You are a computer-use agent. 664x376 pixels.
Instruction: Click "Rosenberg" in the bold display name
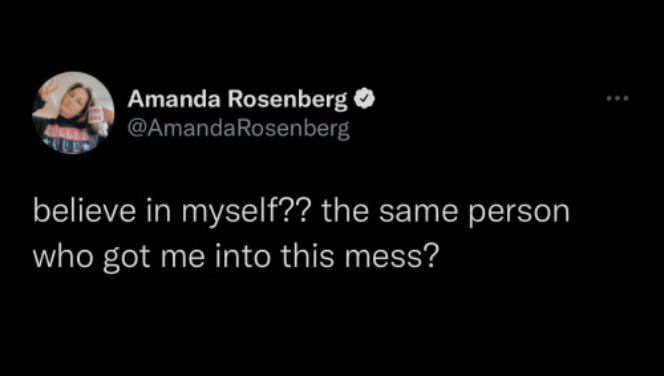[x=288, y=101]
